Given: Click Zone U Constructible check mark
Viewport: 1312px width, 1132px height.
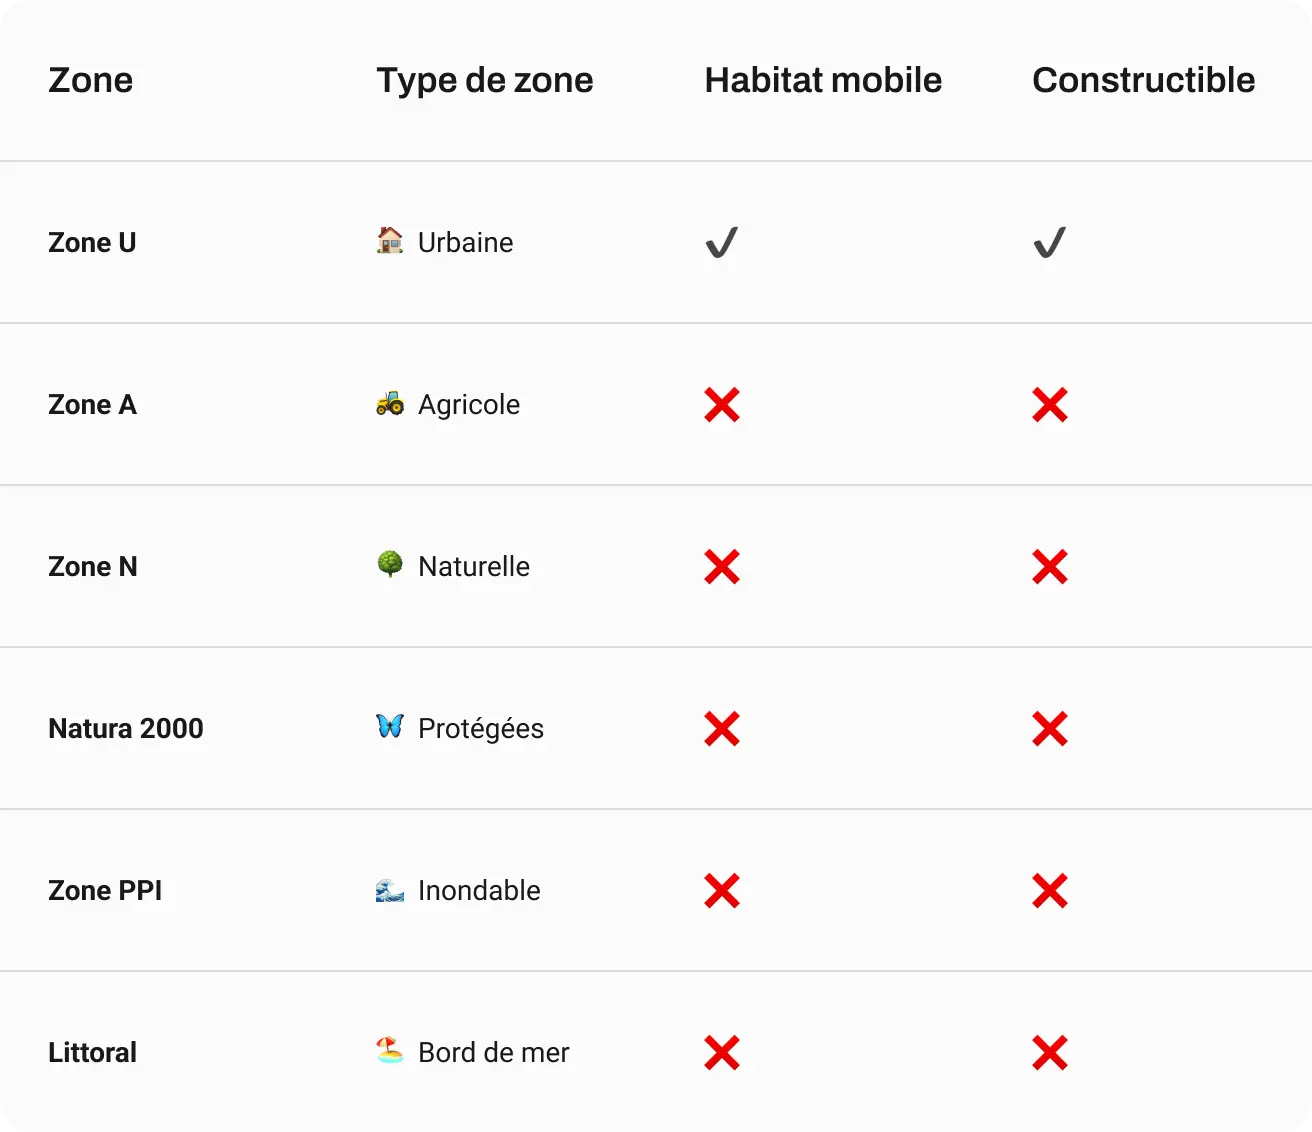Looking at the screenshot, I should (1049, 243).
